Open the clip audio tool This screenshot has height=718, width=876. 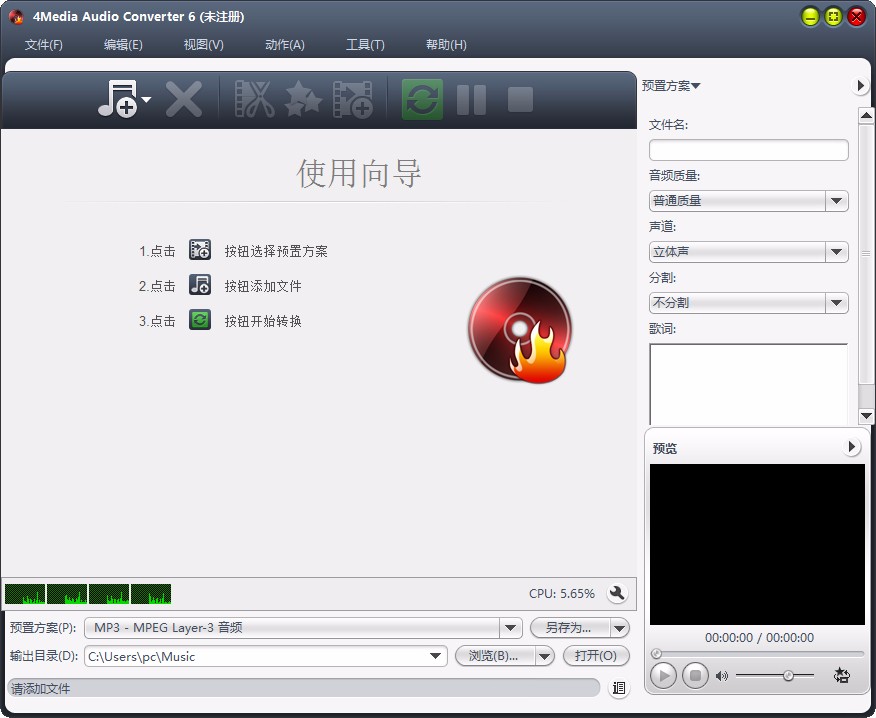(253, 100)
